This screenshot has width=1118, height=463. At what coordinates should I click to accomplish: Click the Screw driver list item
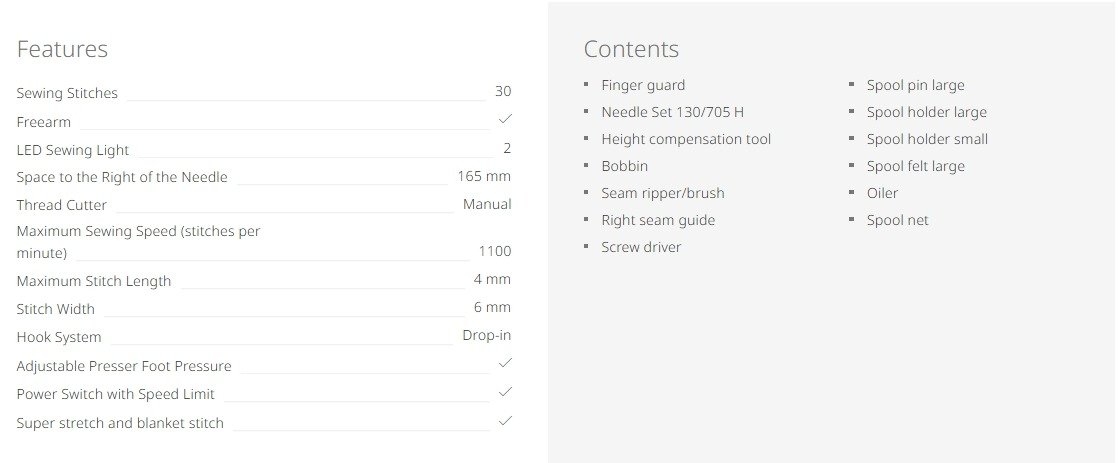641,247
